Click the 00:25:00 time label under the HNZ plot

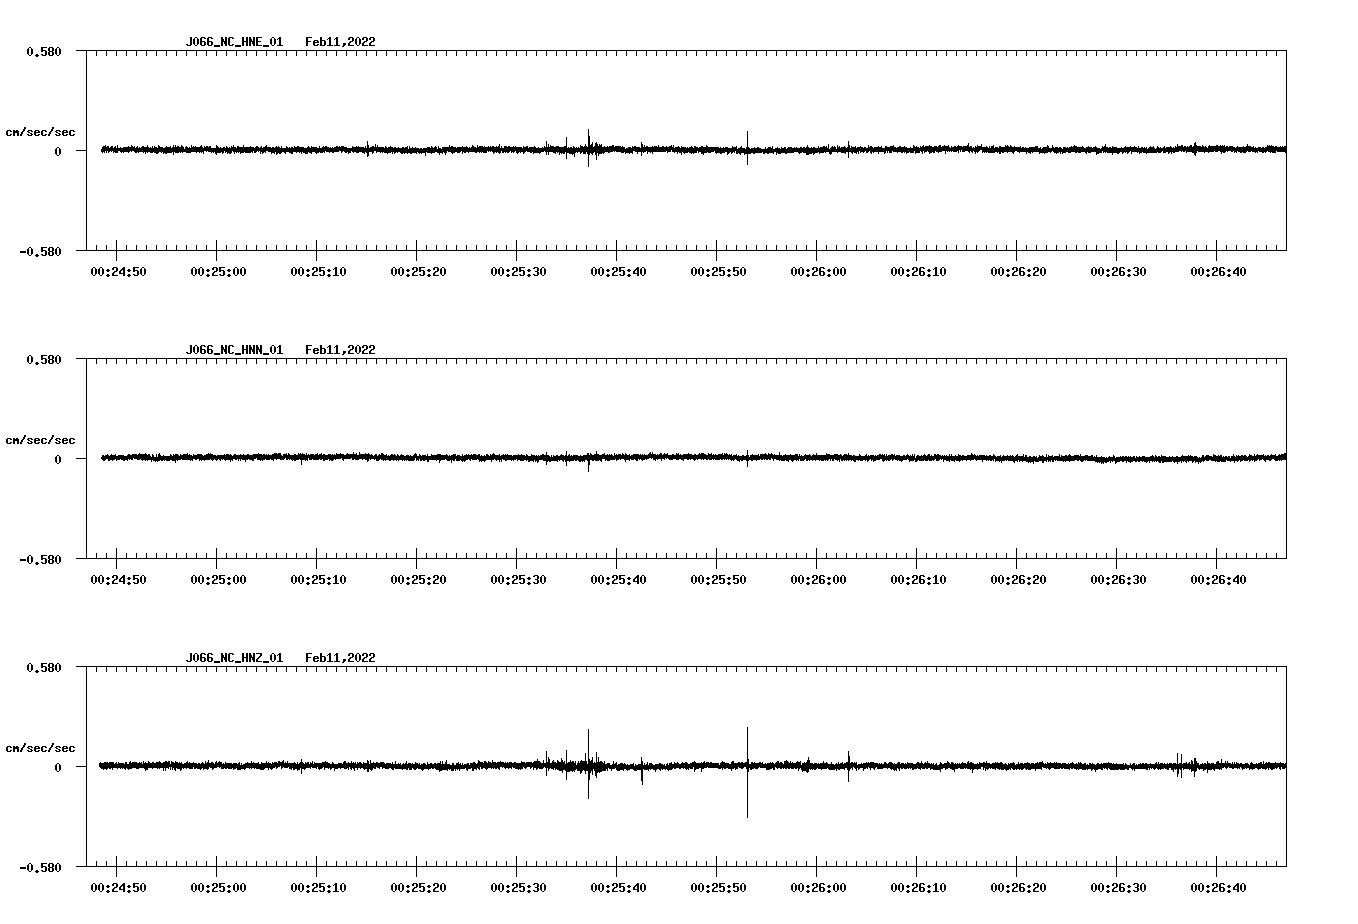point(218,888)
